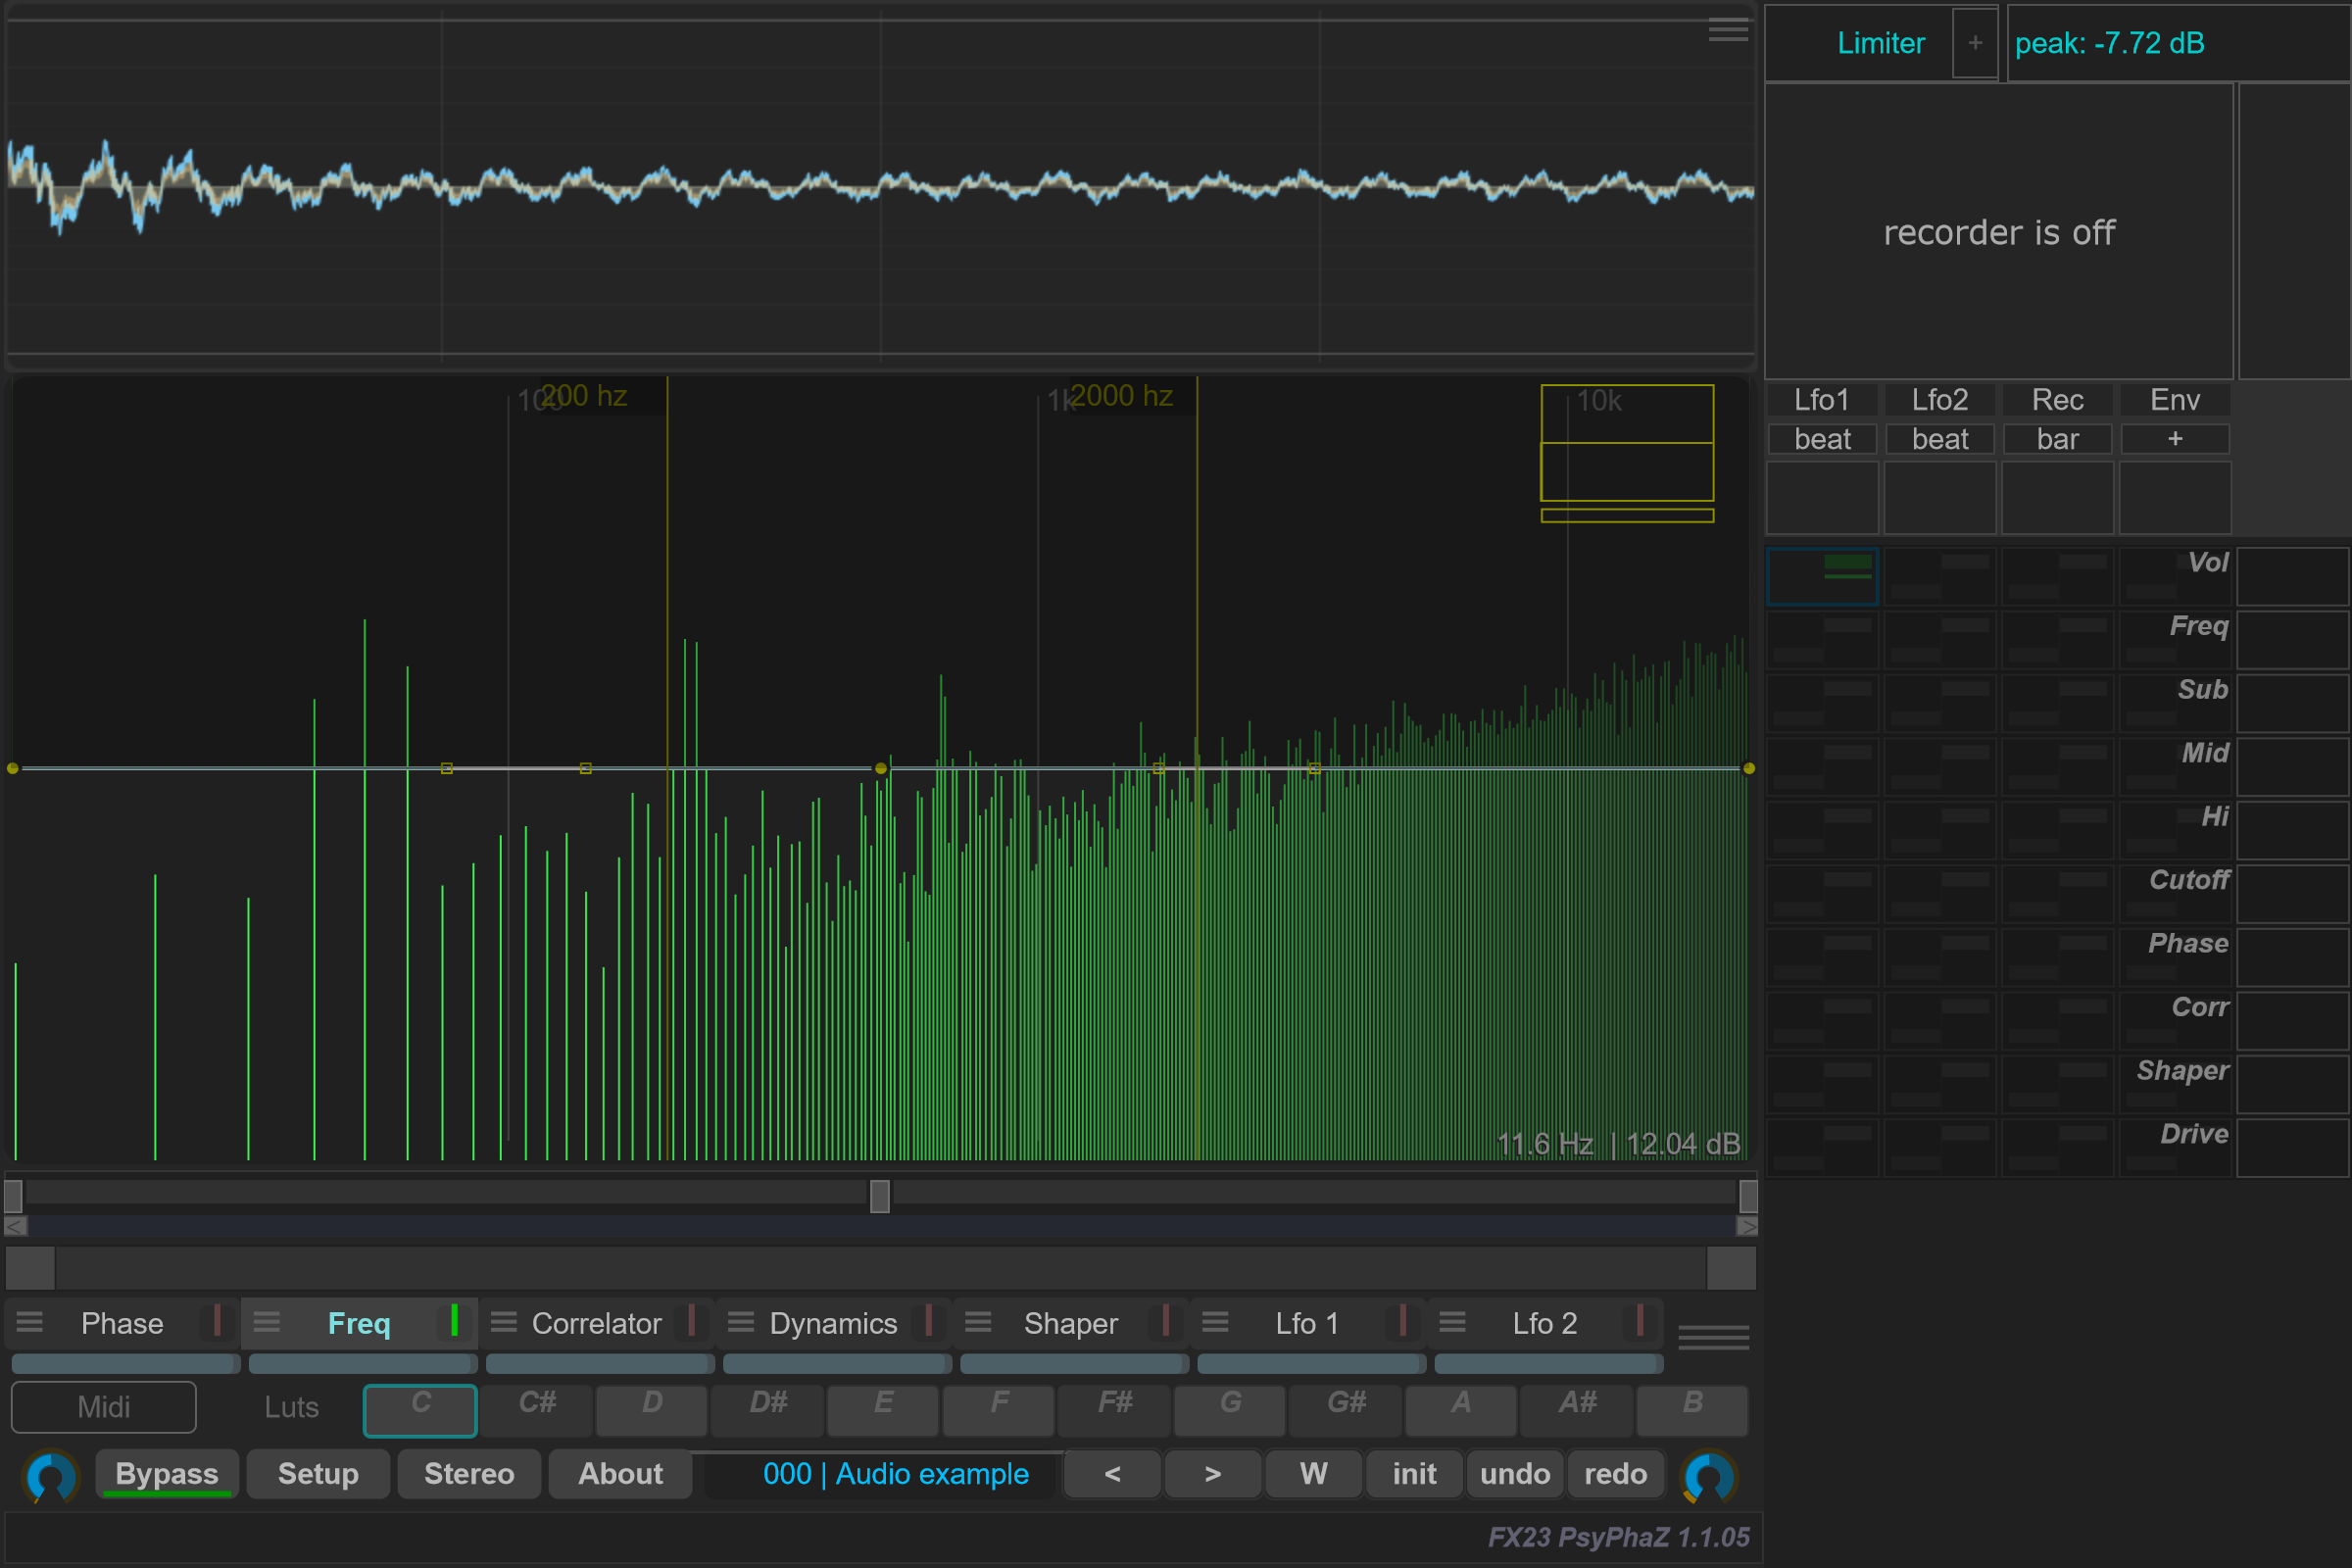
Task: Click the undo button
Action: (x=1515, y=1474)
